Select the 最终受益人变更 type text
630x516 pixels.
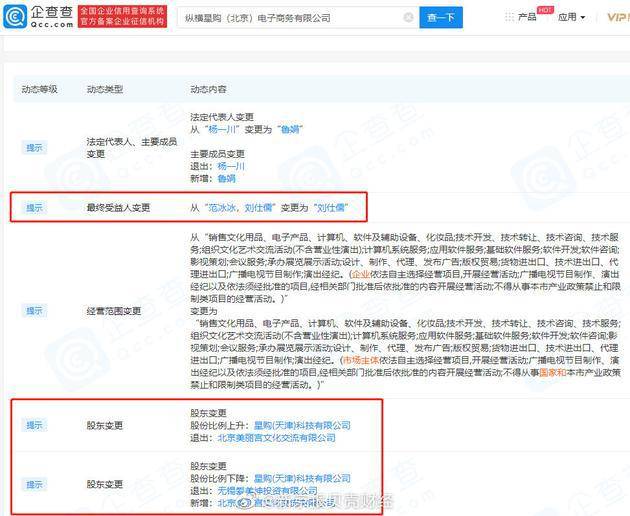(118, 208)
